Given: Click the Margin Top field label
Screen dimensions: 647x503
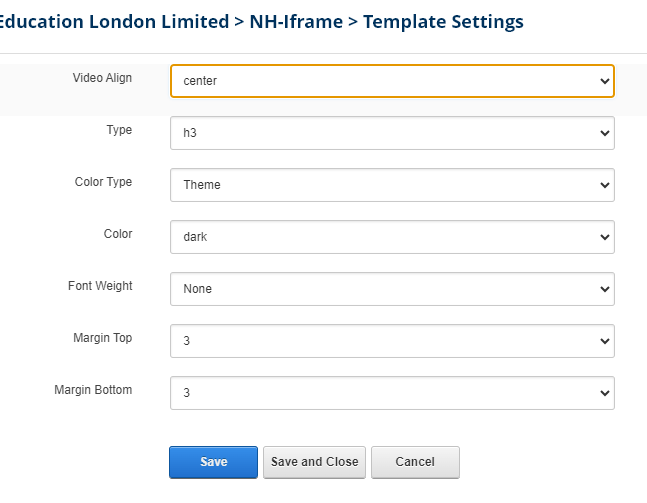Looking at the screenshot, I should 102,338.
